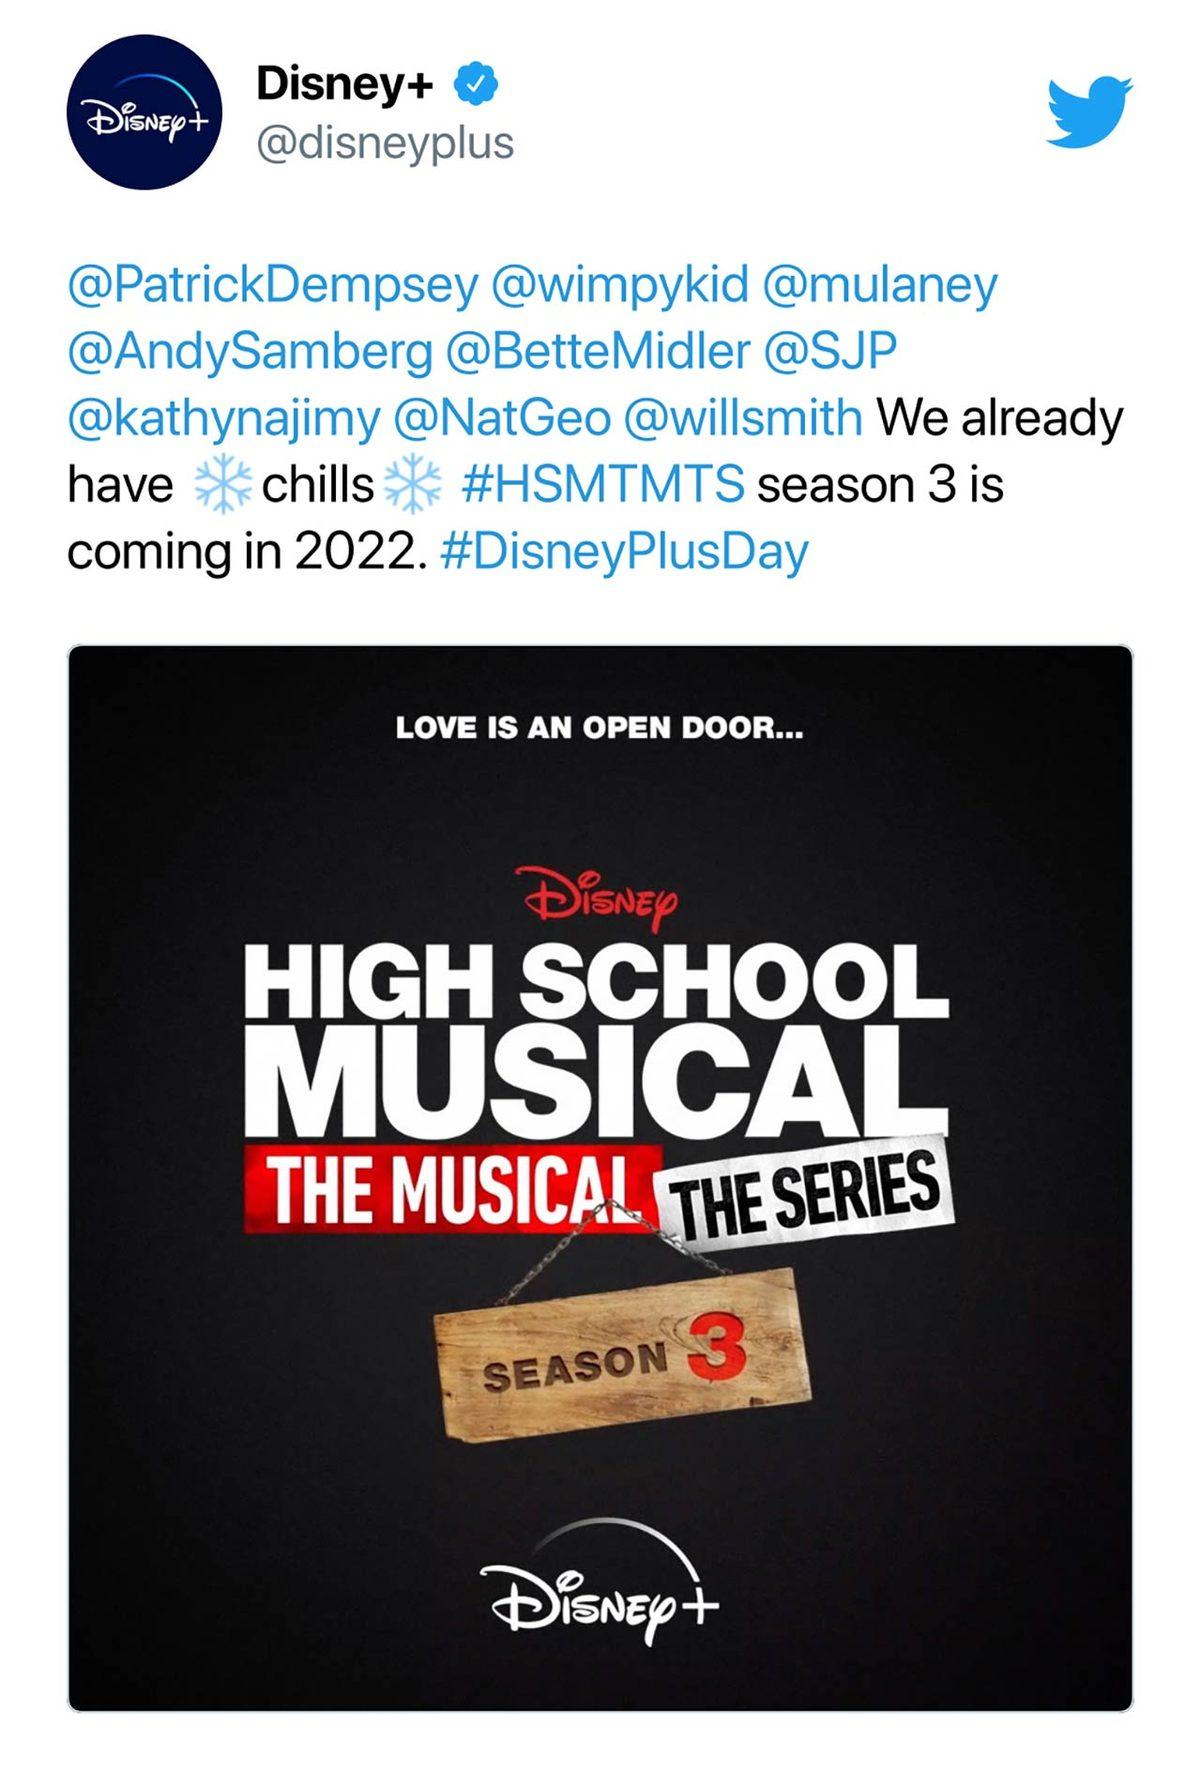Click the Disney+ profile avatar
Image resolution: width=1200 pixels, height=1770 pixels.
pos(144,112)
